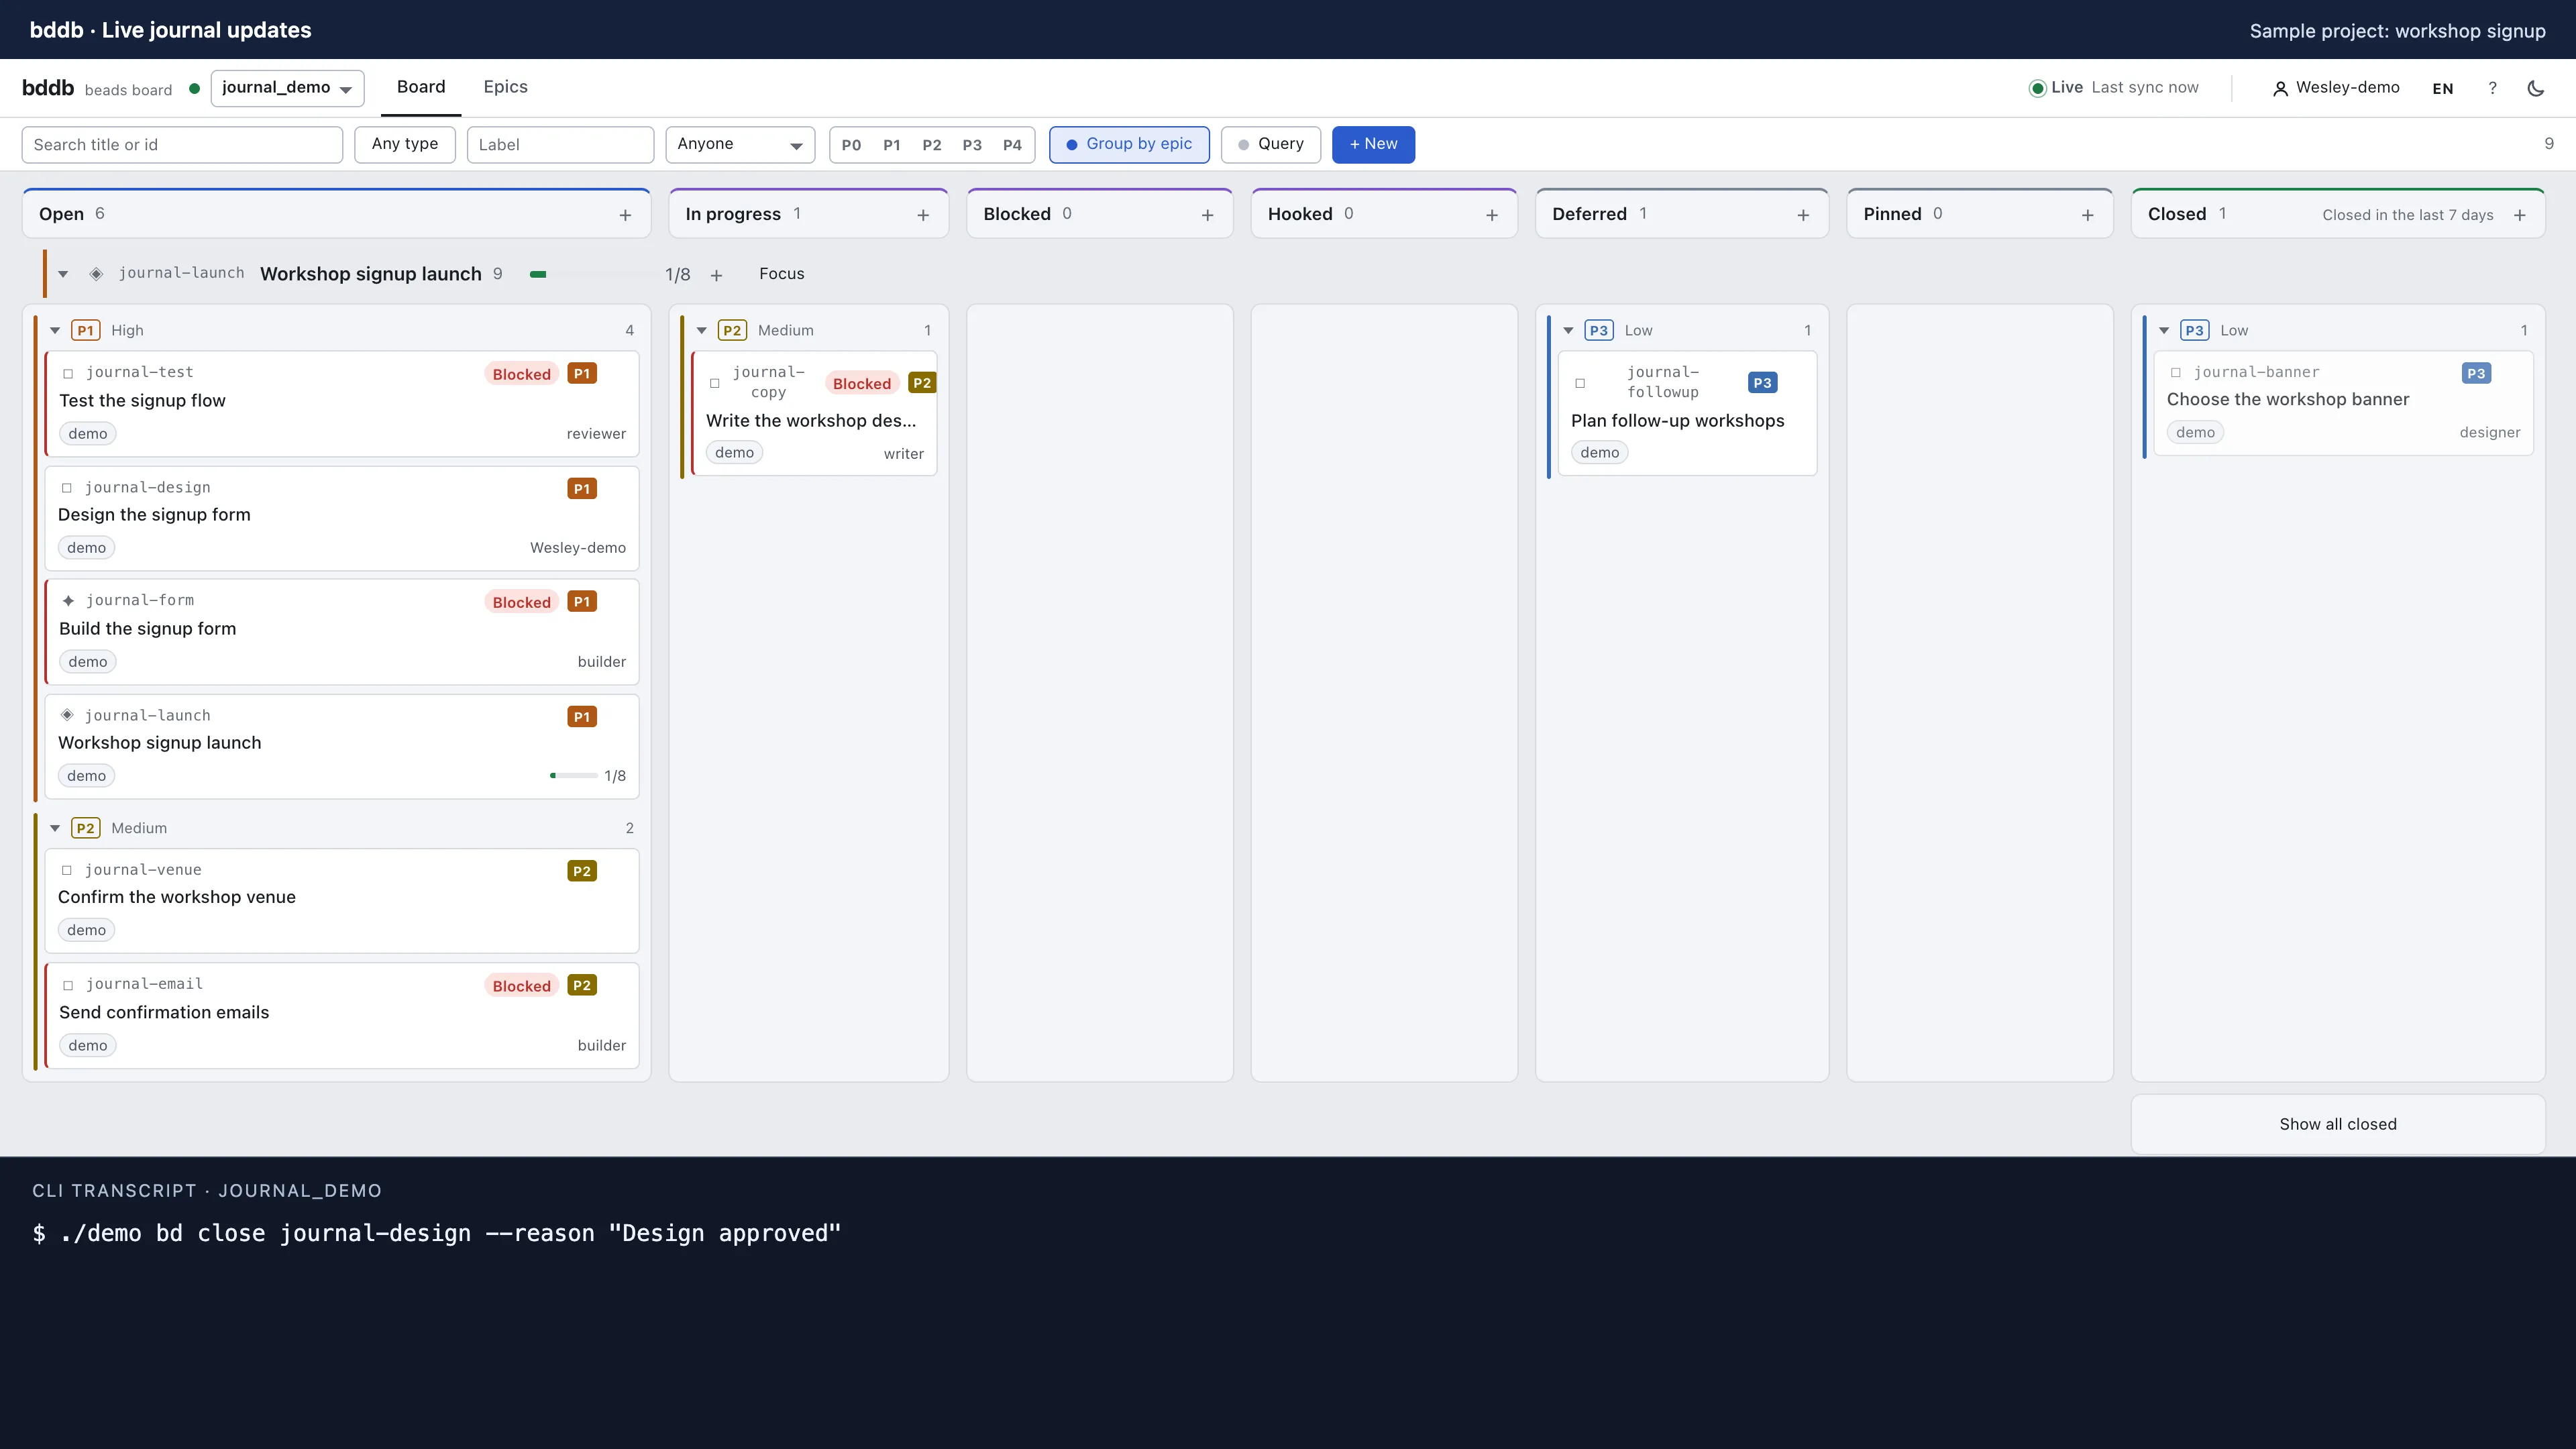This screenshot has height=1449, width=2576.
Task: Toggle P2 priority filter
Action: [932, 145]
